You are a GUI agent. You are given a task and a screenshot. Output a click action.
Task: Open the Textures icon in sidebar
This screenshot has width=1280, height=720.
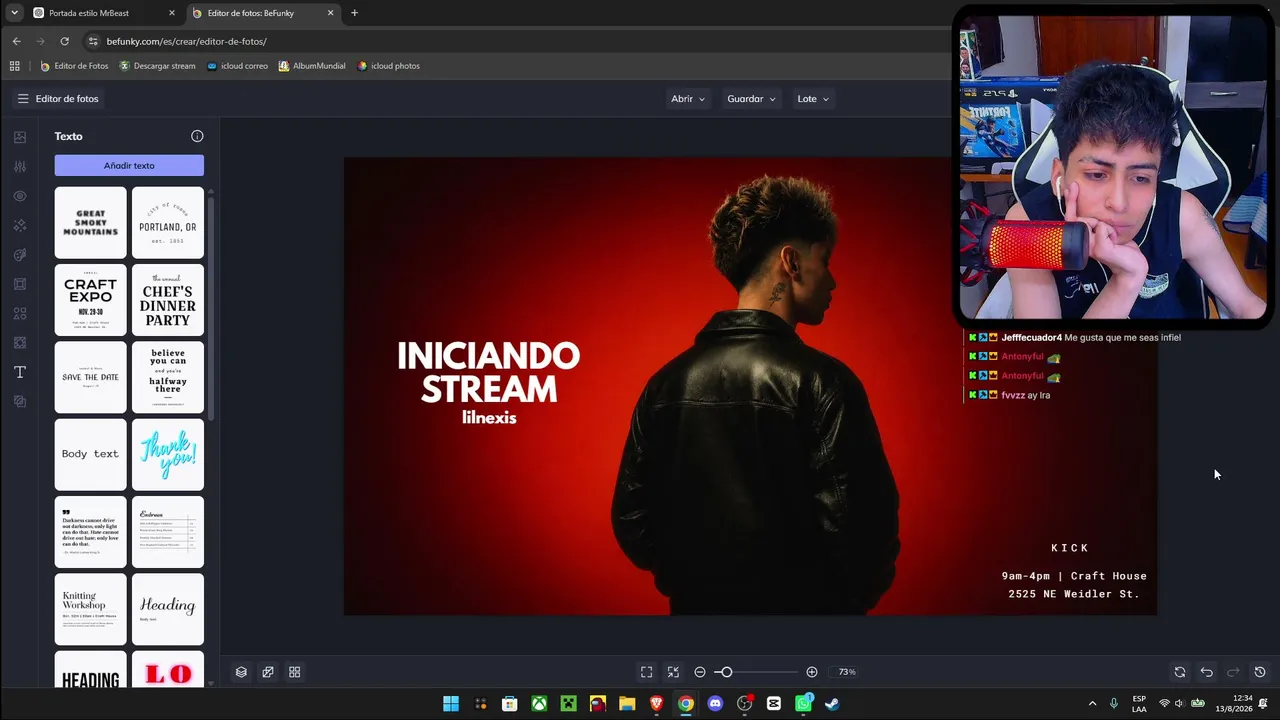point(20,401)
